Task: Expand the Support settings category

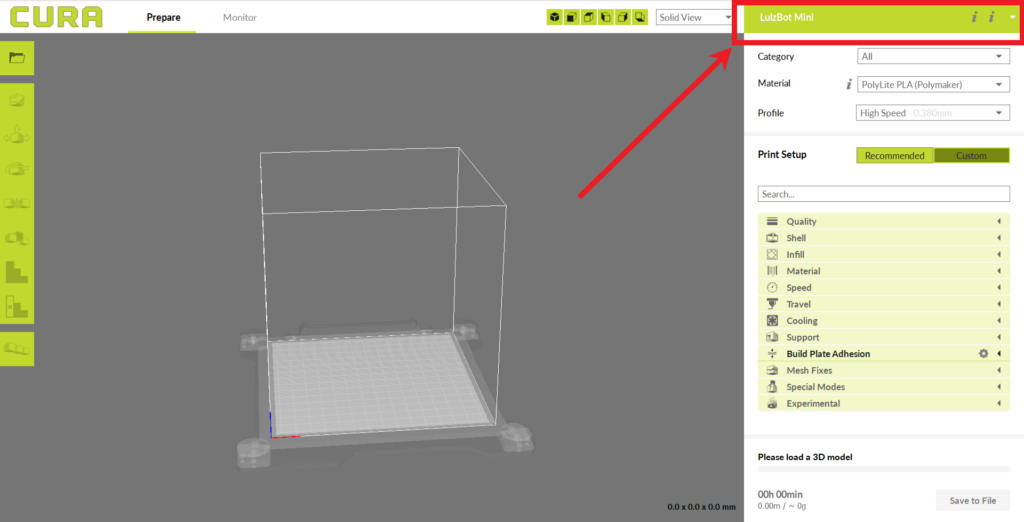Action: click(884, 337)
